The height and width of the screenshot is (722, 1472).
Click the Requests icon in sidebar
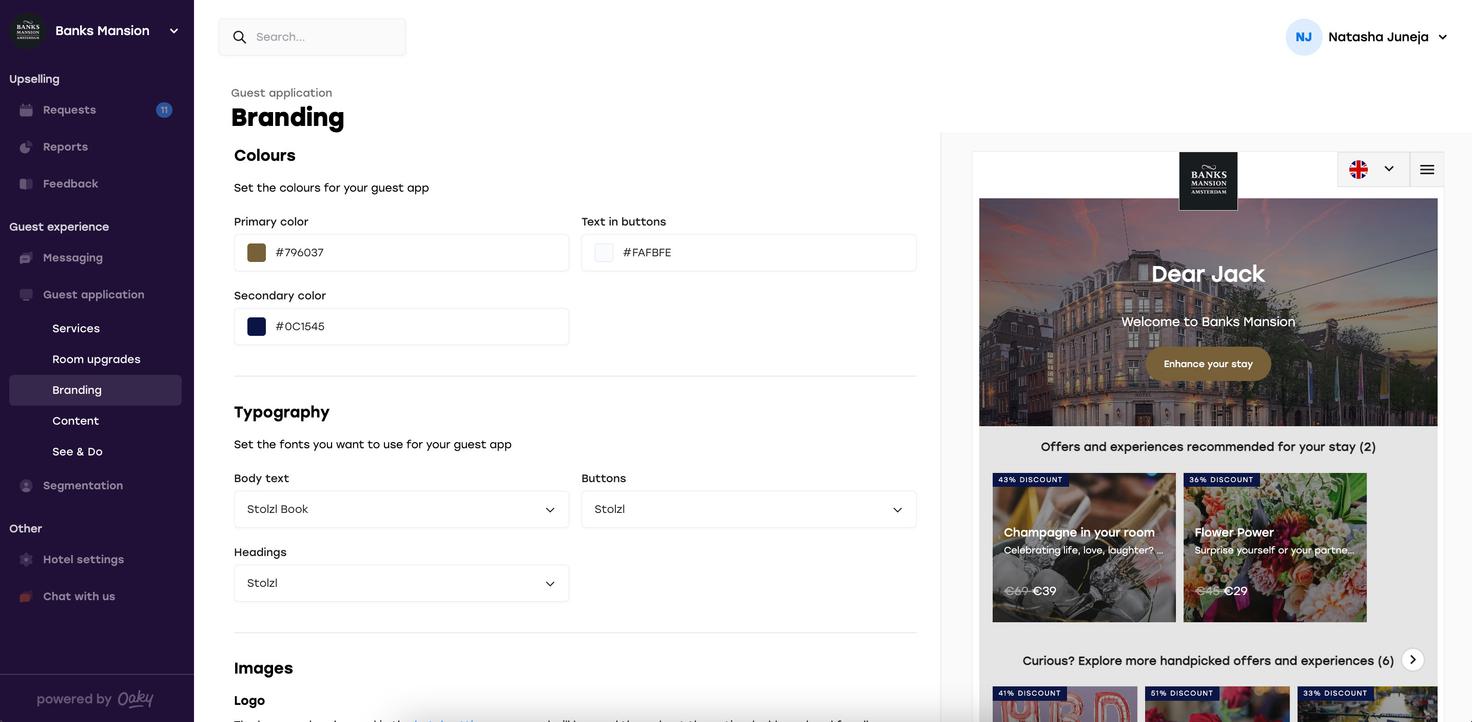click(26, 110)
